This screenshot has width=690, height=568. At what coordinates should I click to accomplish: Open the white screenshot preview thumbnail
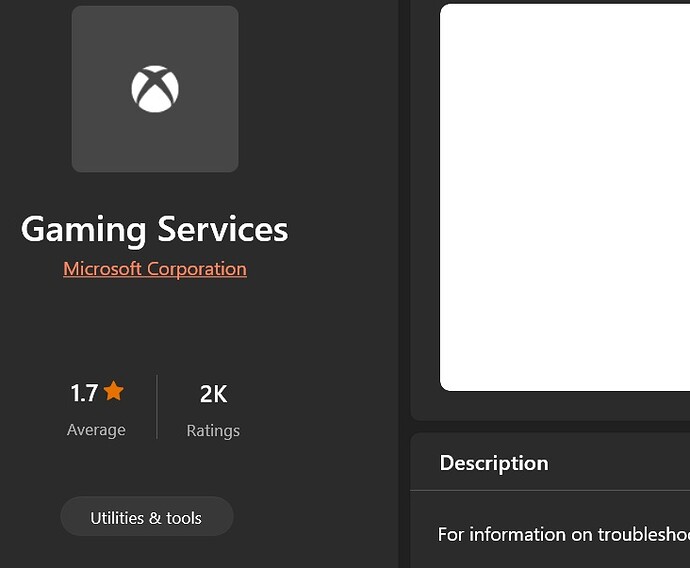point(565,197)
